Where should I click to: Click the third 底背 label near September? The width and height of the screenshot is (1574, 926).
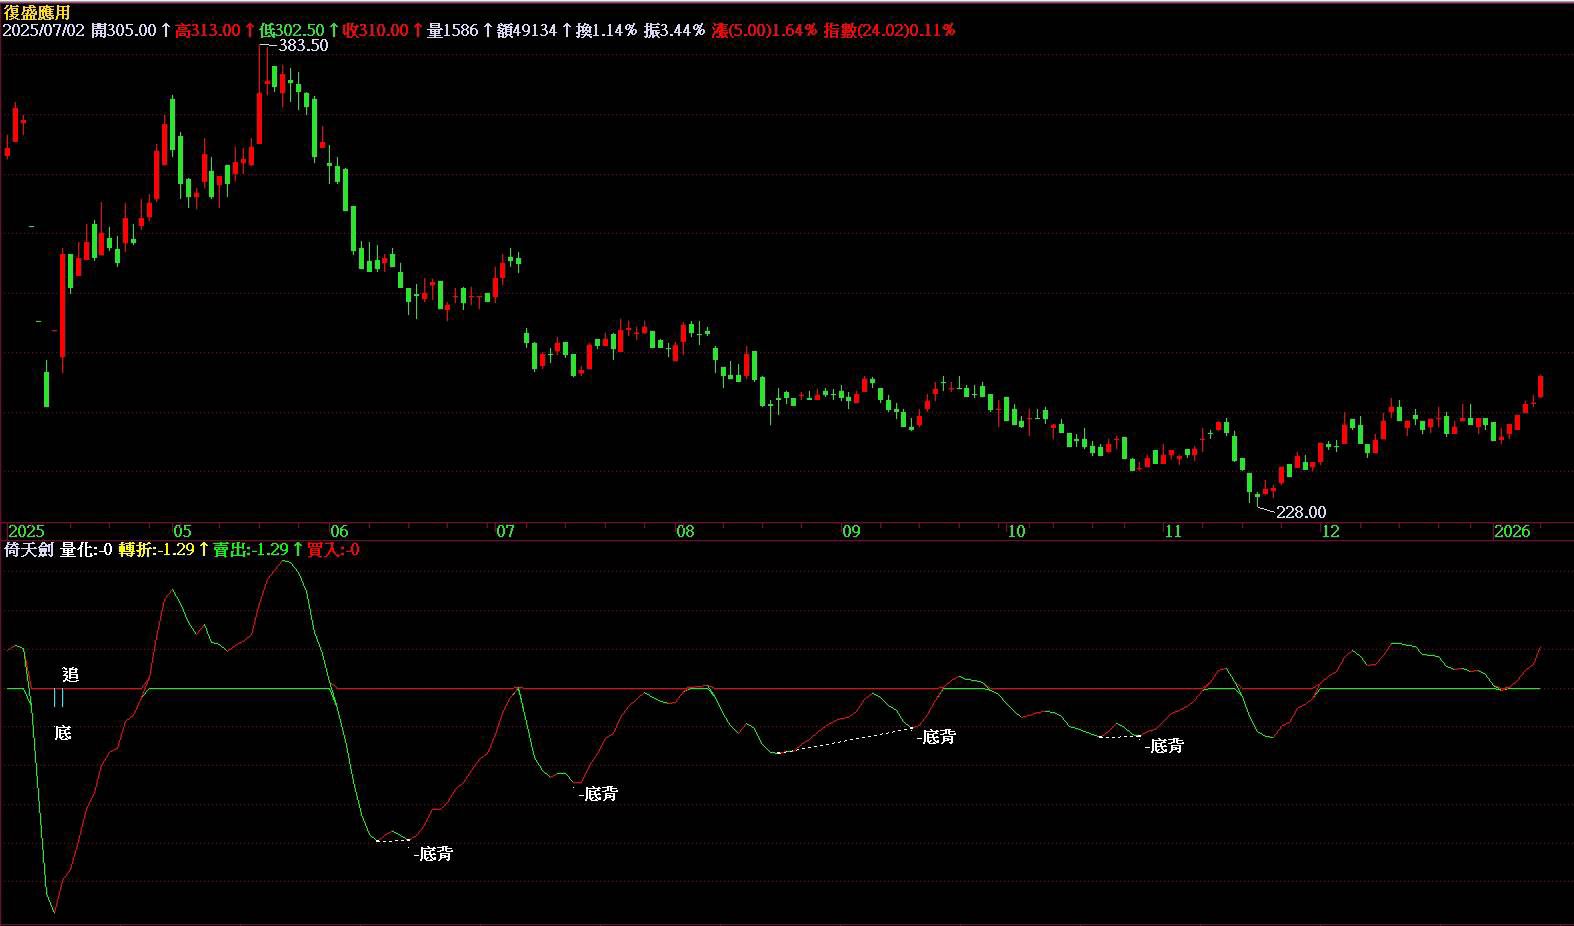[937, 737]
